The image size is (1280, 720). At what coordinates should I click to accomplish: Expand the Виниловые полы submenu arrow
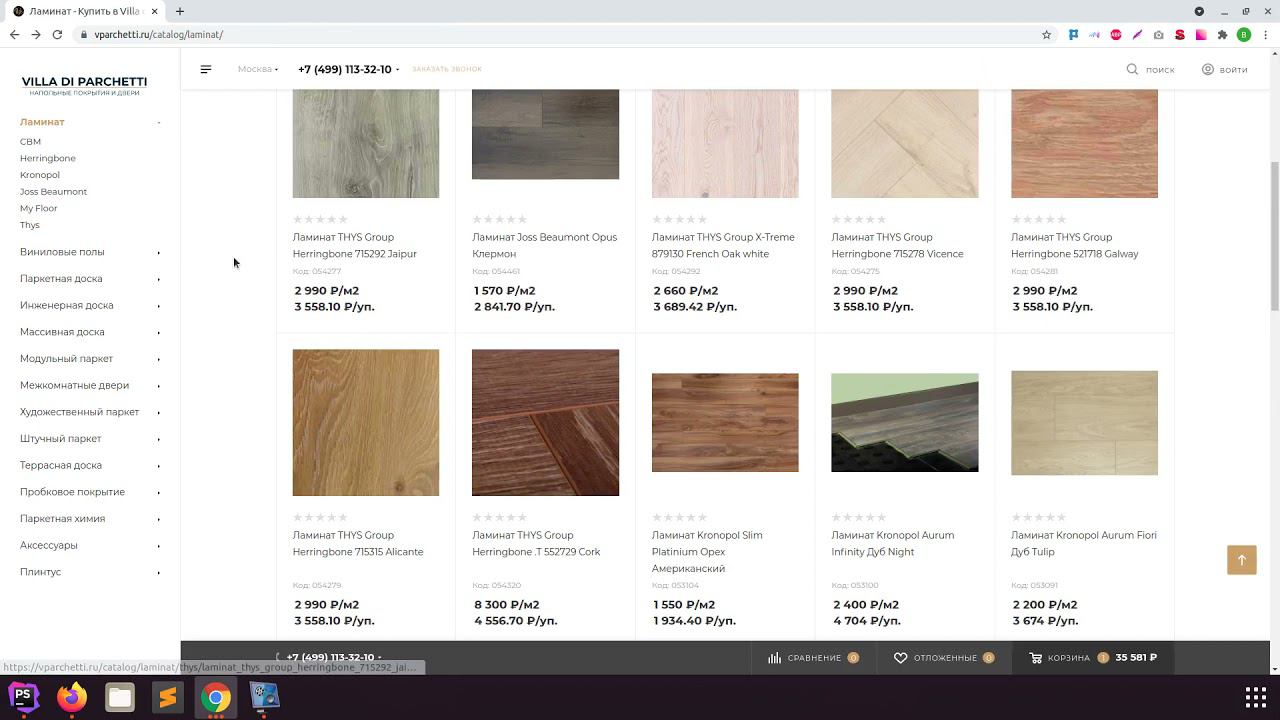click(x=158, y=252)
